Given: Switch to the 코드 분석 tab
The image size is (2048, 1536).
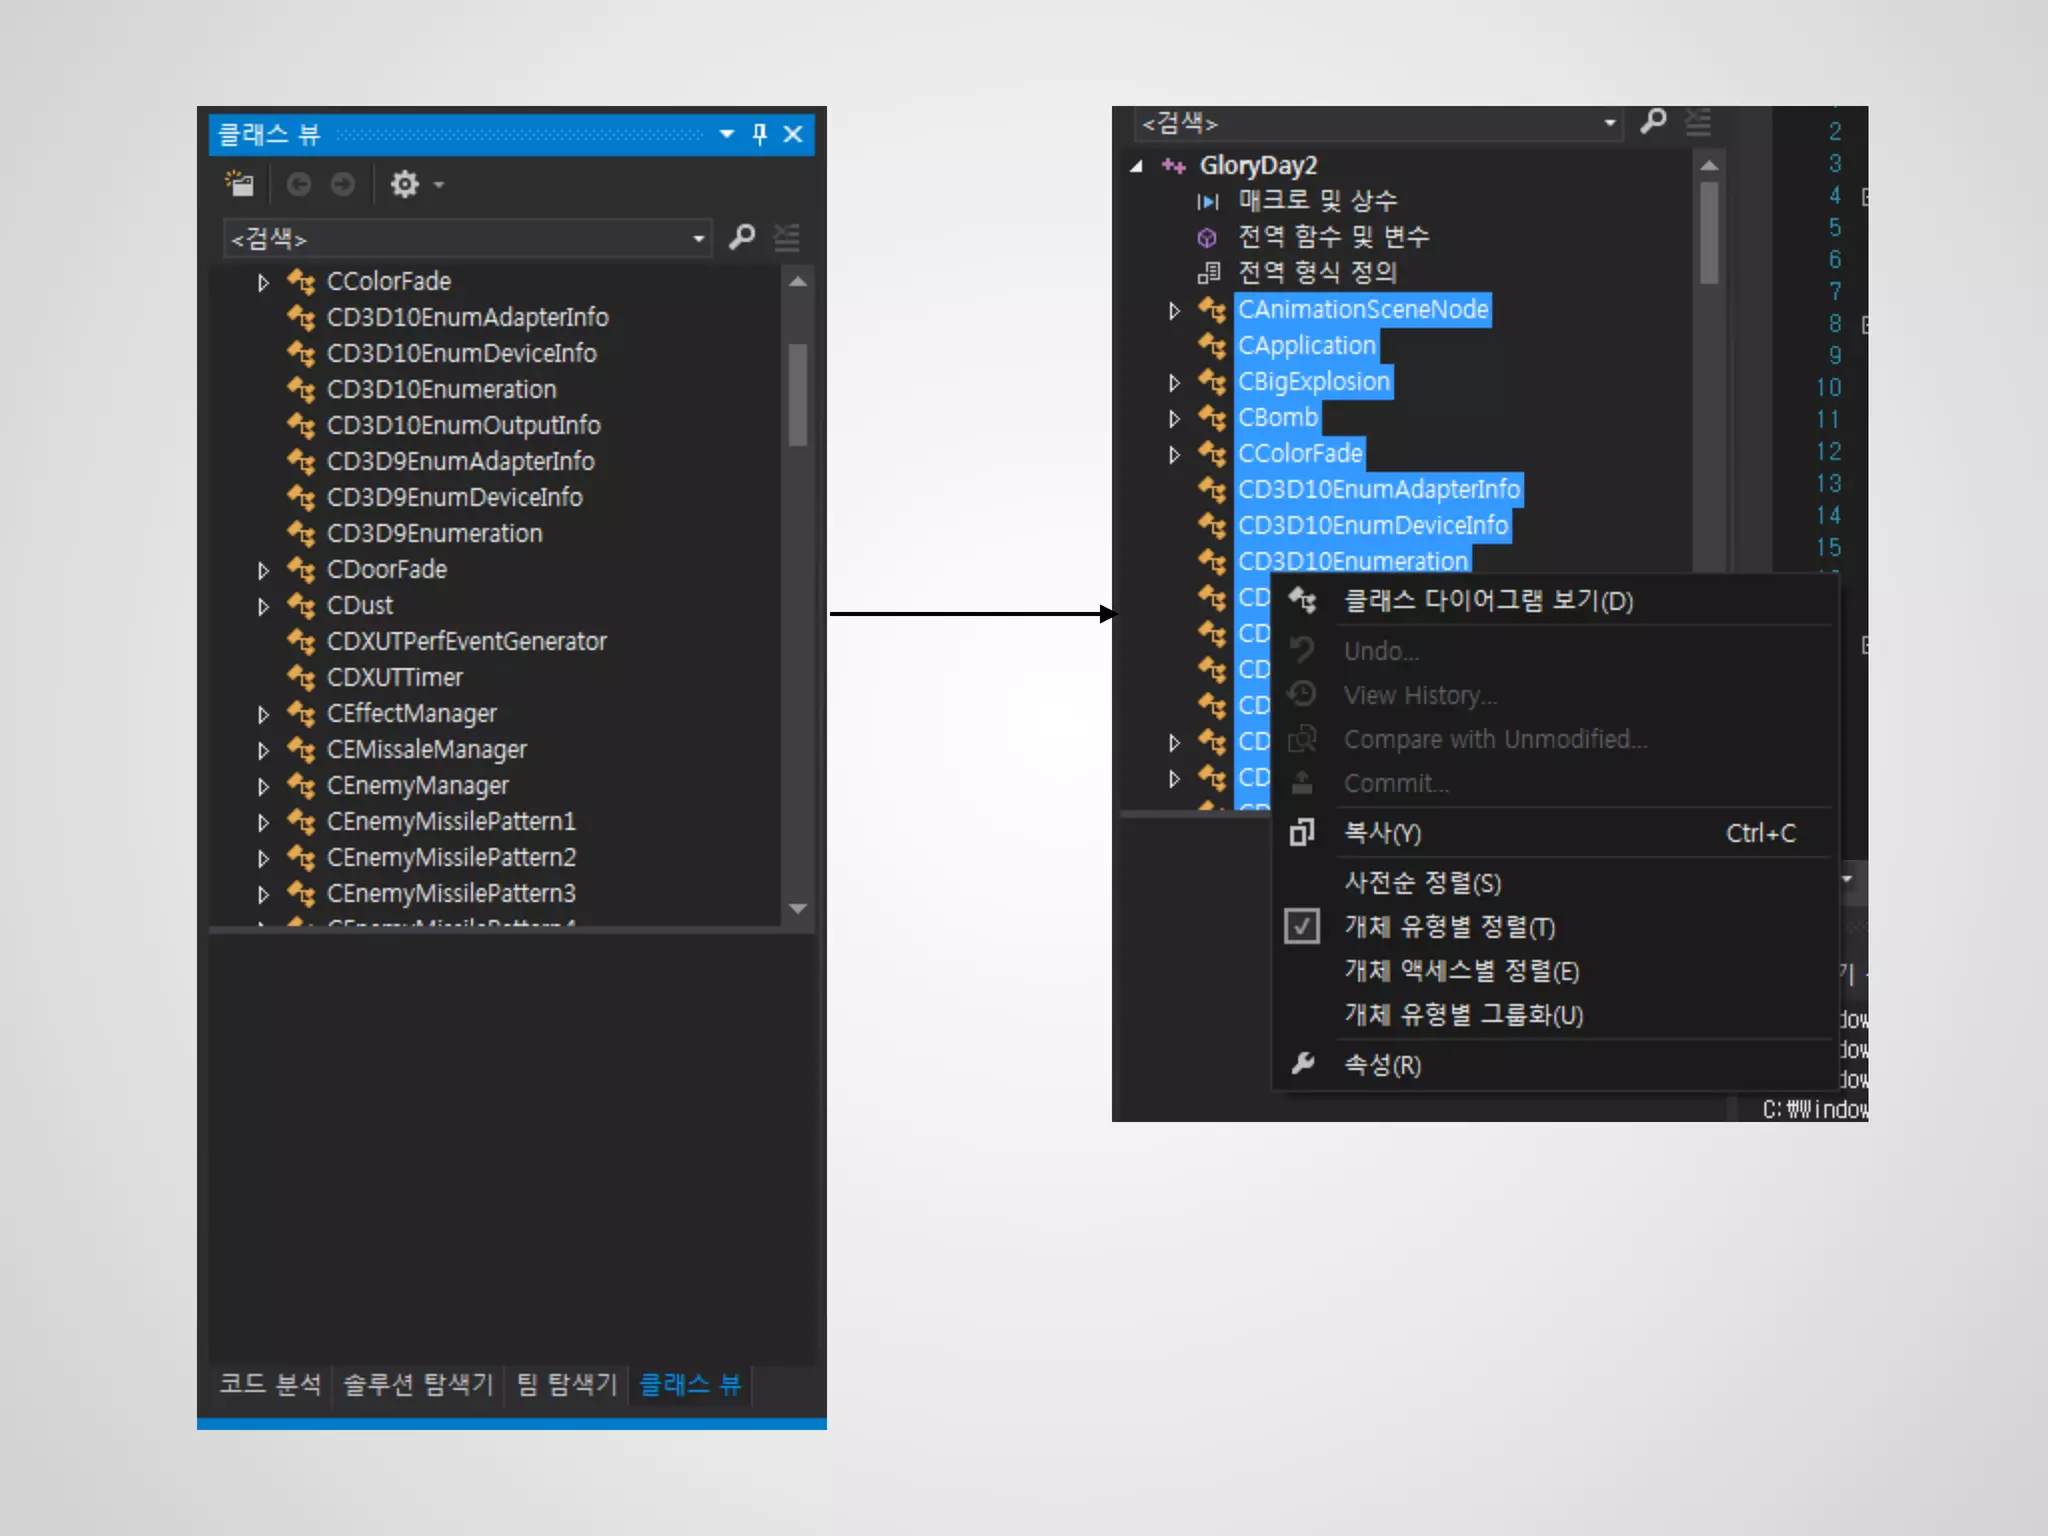Looking at the screenshot, I should tap(270, 1384).
